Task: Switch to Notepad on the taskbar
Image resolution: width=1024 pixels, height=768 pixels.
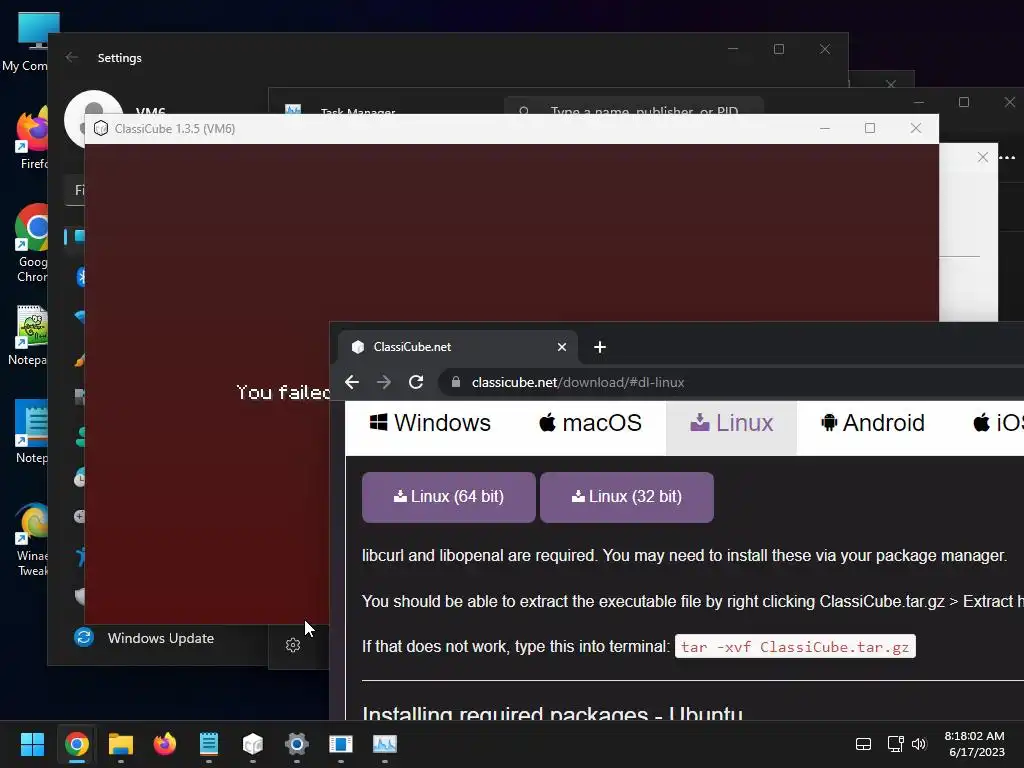Action: pos(209,744)
